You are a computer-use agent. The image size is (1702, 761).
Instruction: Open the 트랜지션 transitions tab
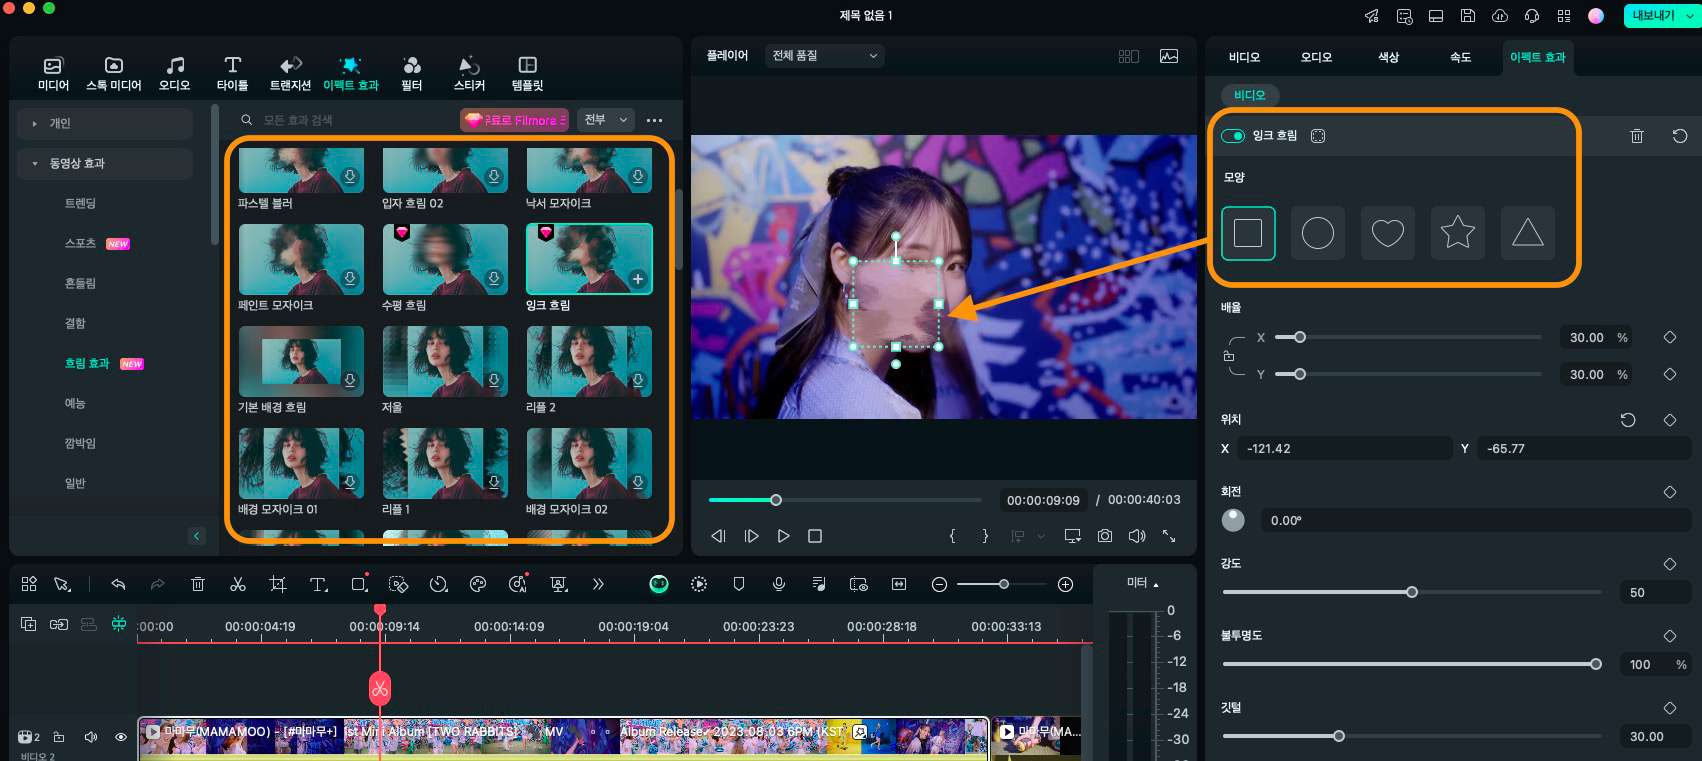290,74
